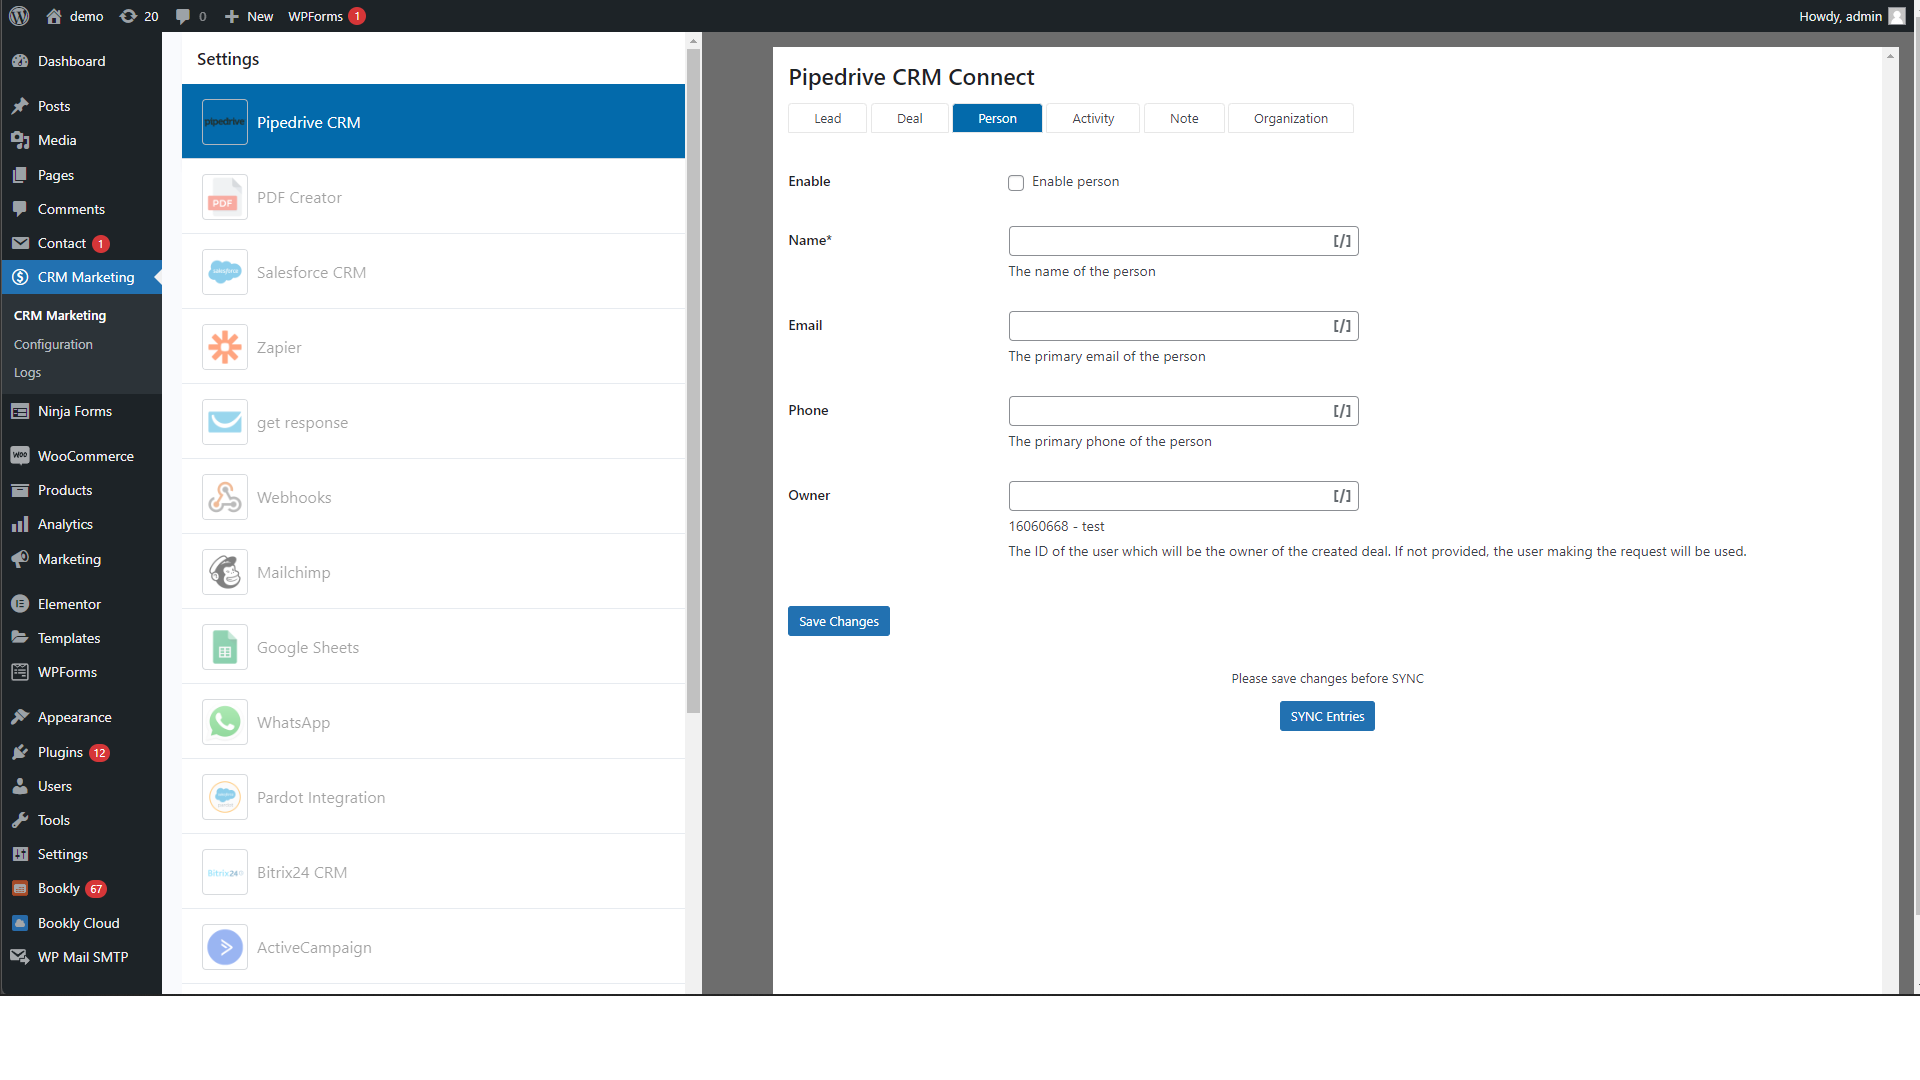Open merge tag picker for Owner field
The width and height of the screenshot is (1920, 1080).
[x=1342, y=496]
